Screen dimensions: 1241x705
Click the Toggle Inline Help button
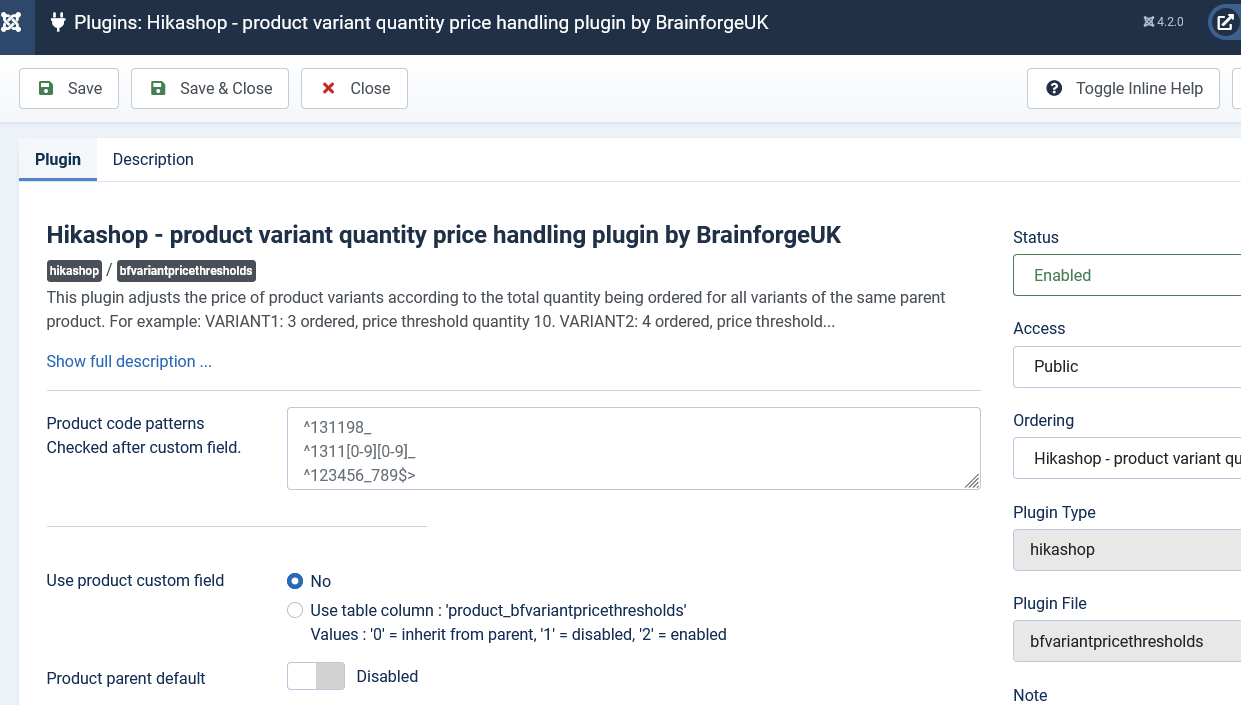click(x=1123, y=88)
